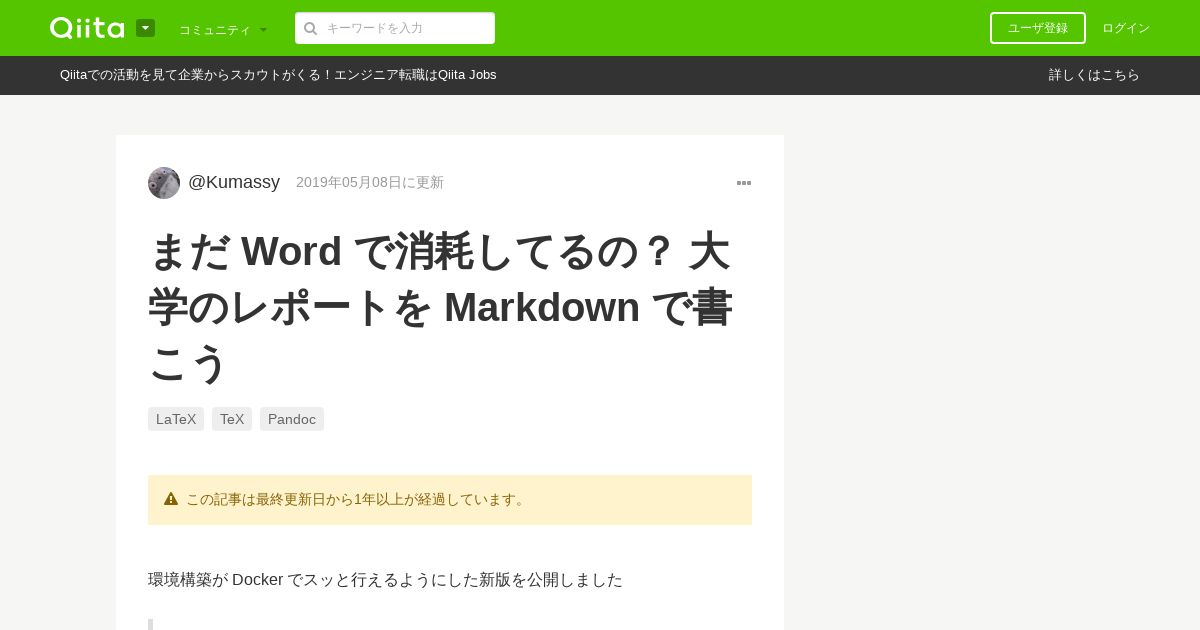Click the article title heading
Image resolution: width=1200 pixels, height=630 pixels.
[440, 306]
